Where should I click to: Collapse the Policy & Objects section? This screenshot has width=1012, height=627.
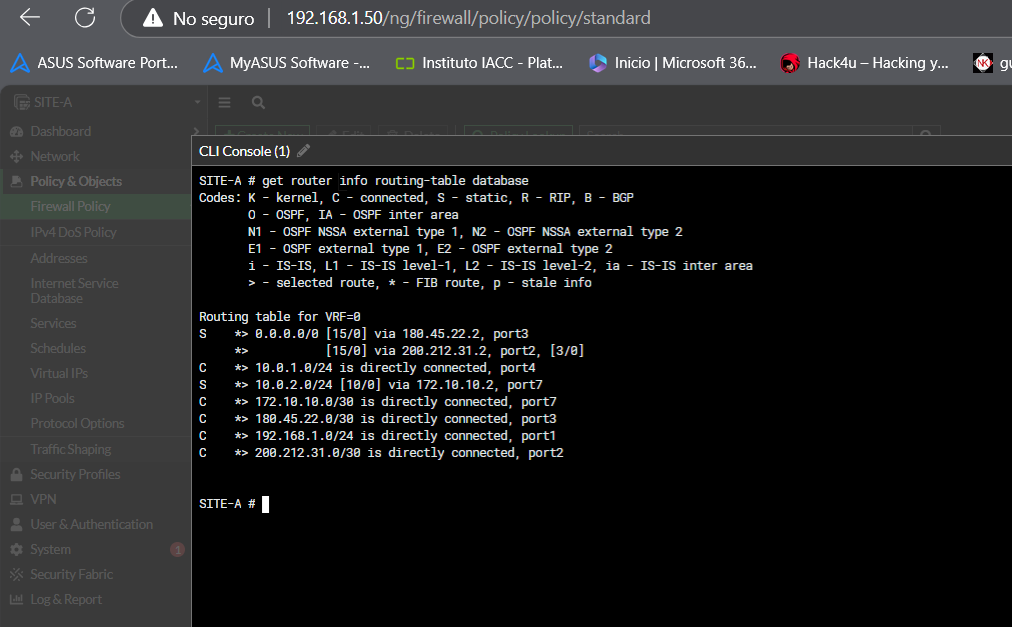[x=75, y=181]
